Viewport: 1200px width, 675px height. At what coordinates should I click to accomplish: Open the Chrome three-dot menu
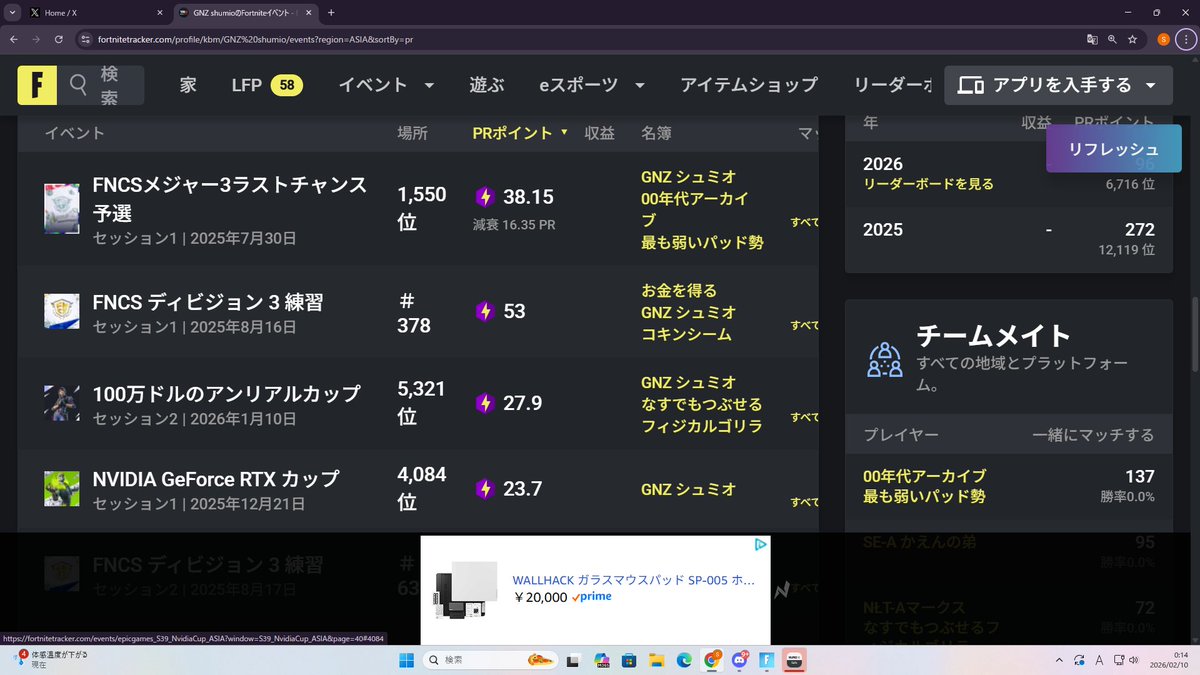point(1185,39)
